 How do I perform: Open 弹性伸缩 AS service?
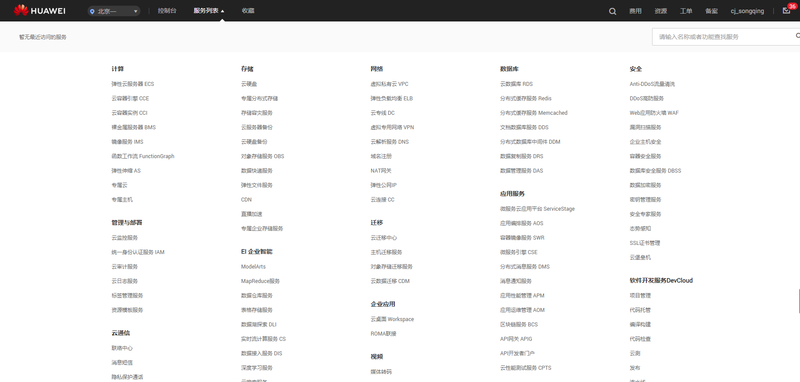tap(126, 170)
